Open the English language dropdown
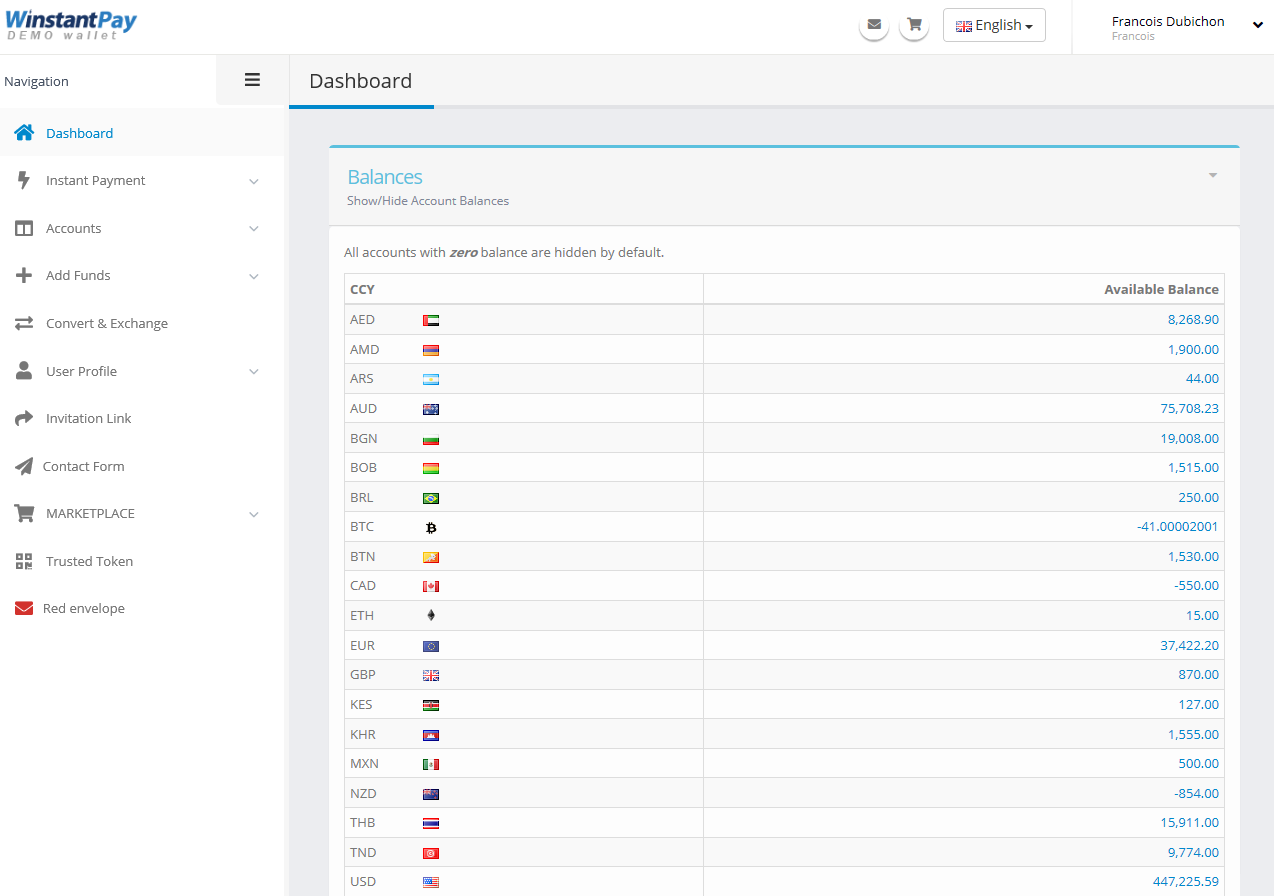Viewport: 1274px width, 896px height. point(994,25)
